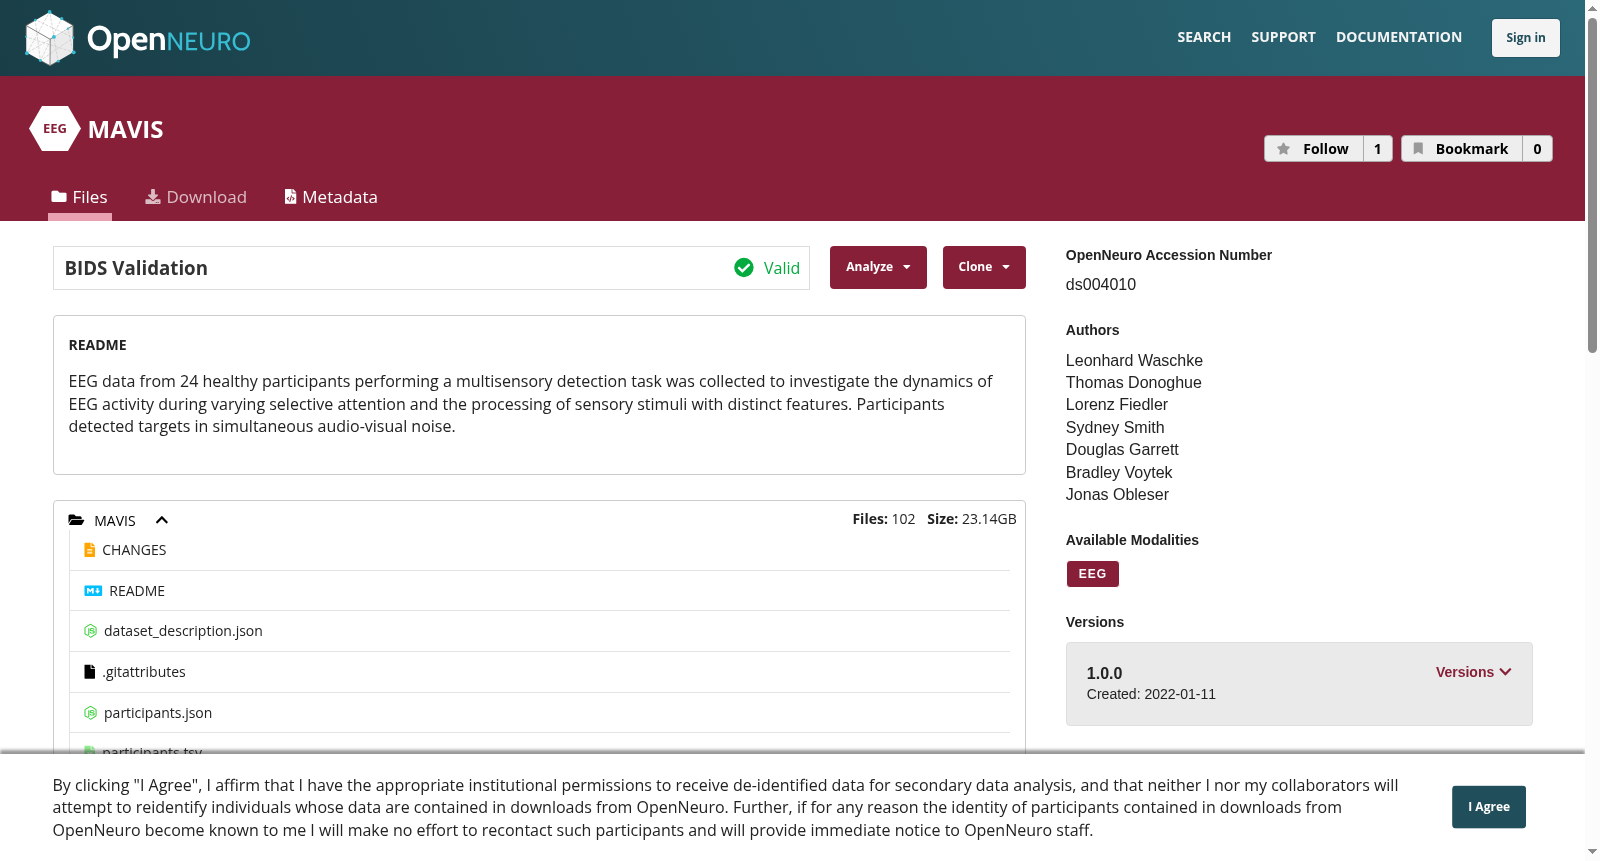Follow the MAVIS dataset
The image size is (1600, 861).
[x=1314, y=149]
